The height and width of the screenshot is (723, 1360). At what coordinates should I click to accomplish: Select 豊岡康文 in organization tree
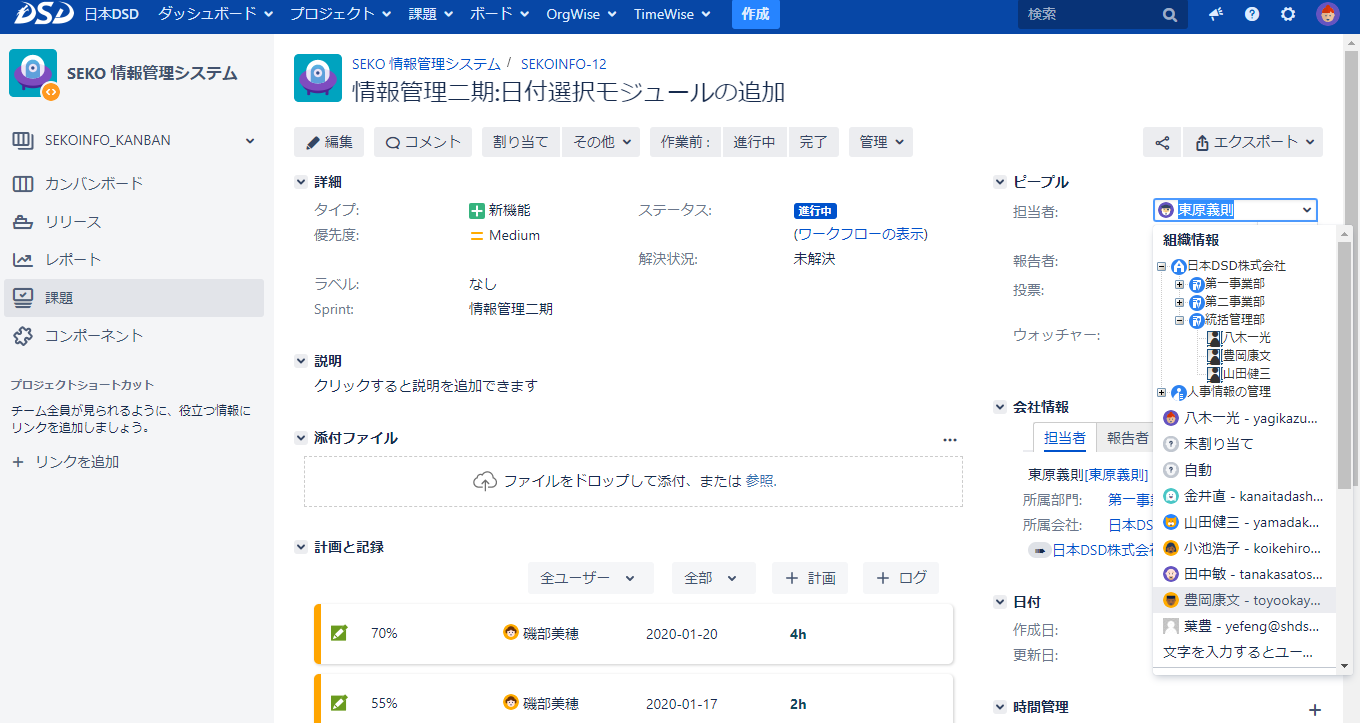click(x=1246, y=356)
